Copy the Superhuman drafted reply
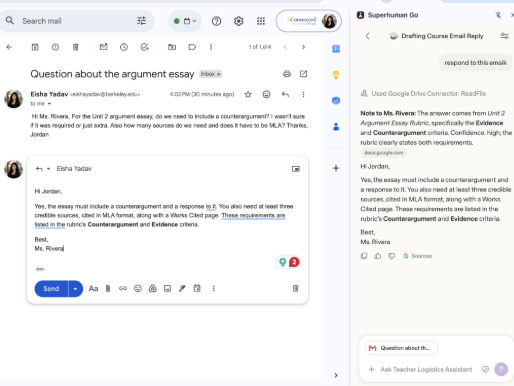The height and width of the screenshot is (386, 514). point(364,256)
